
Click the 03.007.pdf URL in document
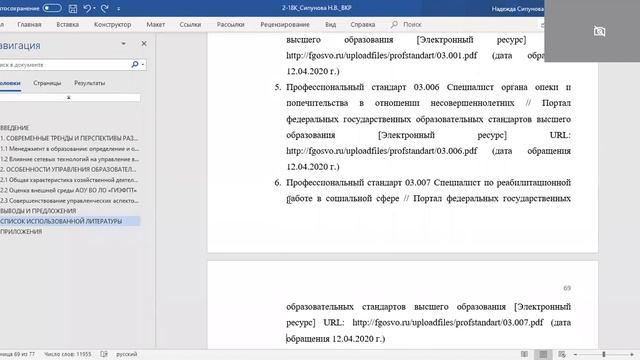(448, 322)
